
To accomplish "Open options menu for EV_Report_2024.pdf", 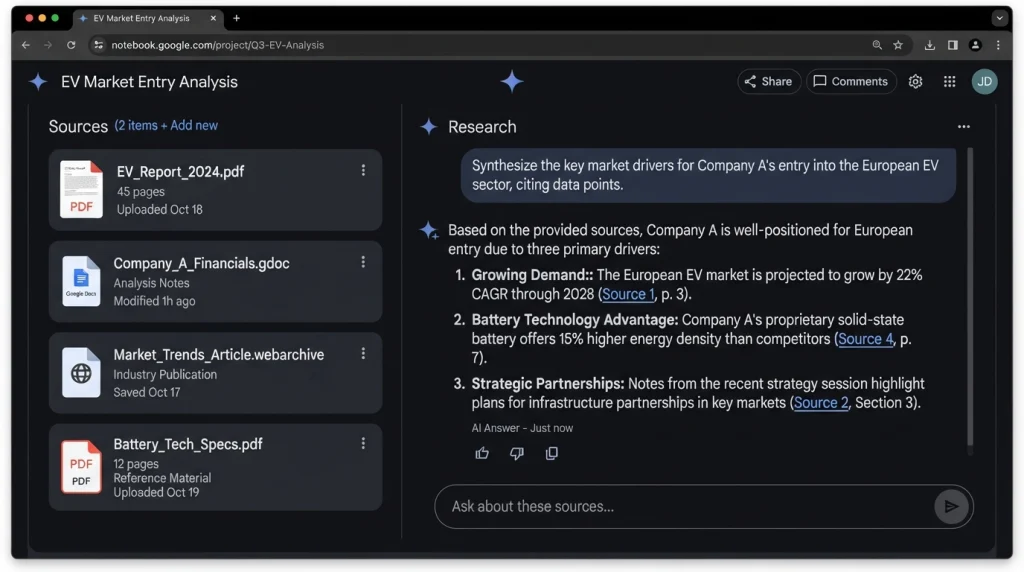I will coord(363,170).
